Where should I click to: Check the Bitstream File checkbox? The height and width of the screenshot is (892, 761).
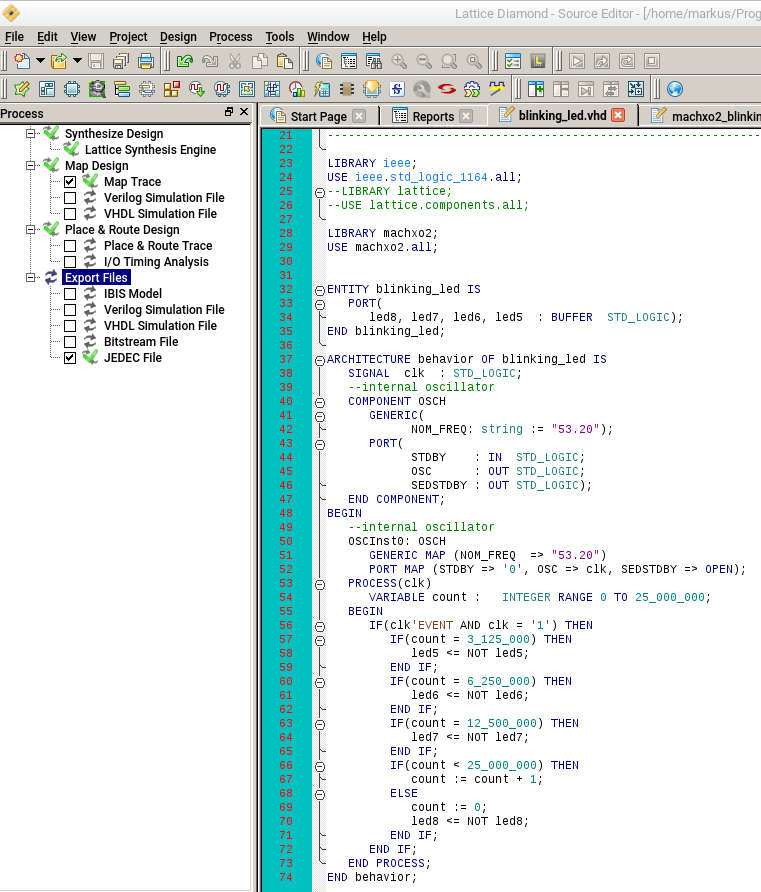coord(70,342)
